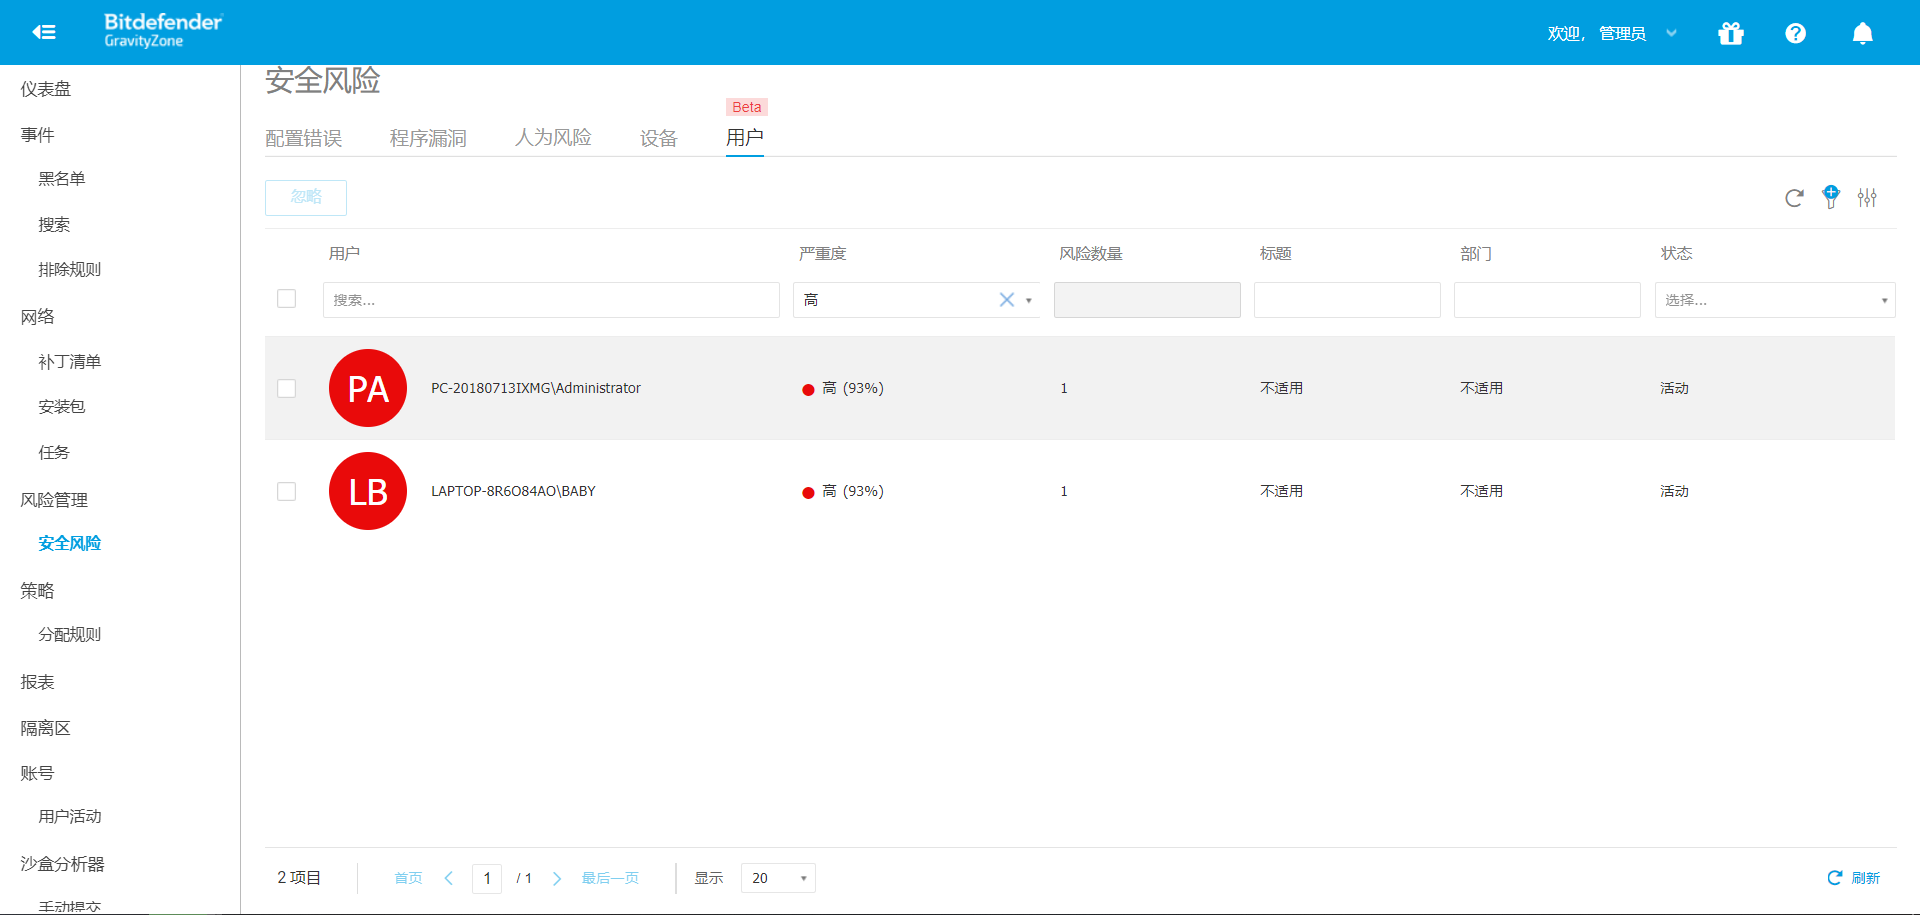Open the column settings sliders icon
Image resolution: width=1920 pixels, height=915 pixels.
point(1867,198)
